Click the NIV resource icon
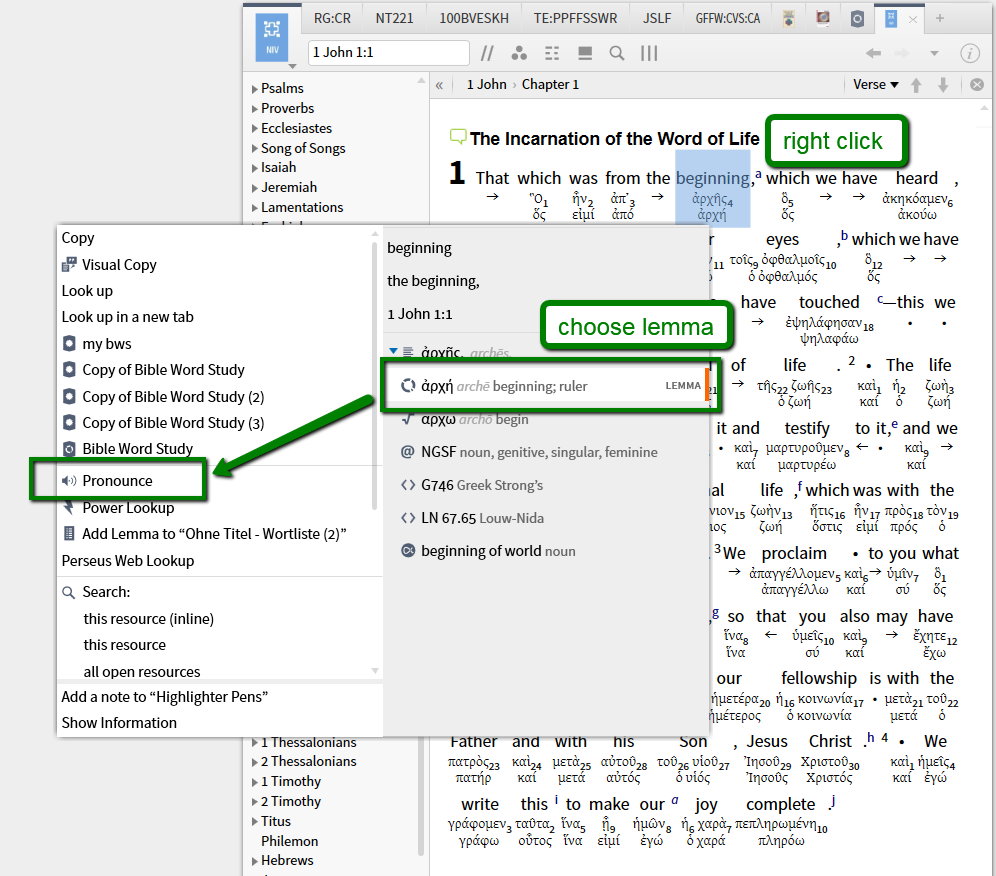This screenshot has width=996, height=876. pyautogui.click(x=272, y=37)
